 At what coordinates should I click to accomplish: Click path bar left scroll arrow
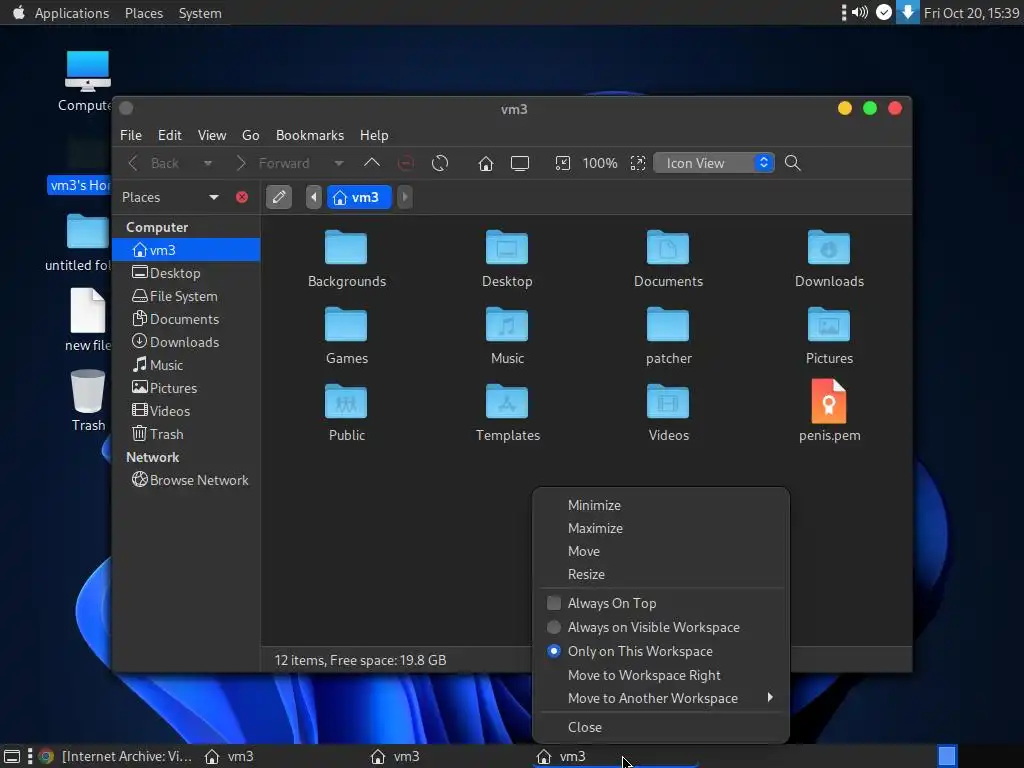(x=314, y=197)
